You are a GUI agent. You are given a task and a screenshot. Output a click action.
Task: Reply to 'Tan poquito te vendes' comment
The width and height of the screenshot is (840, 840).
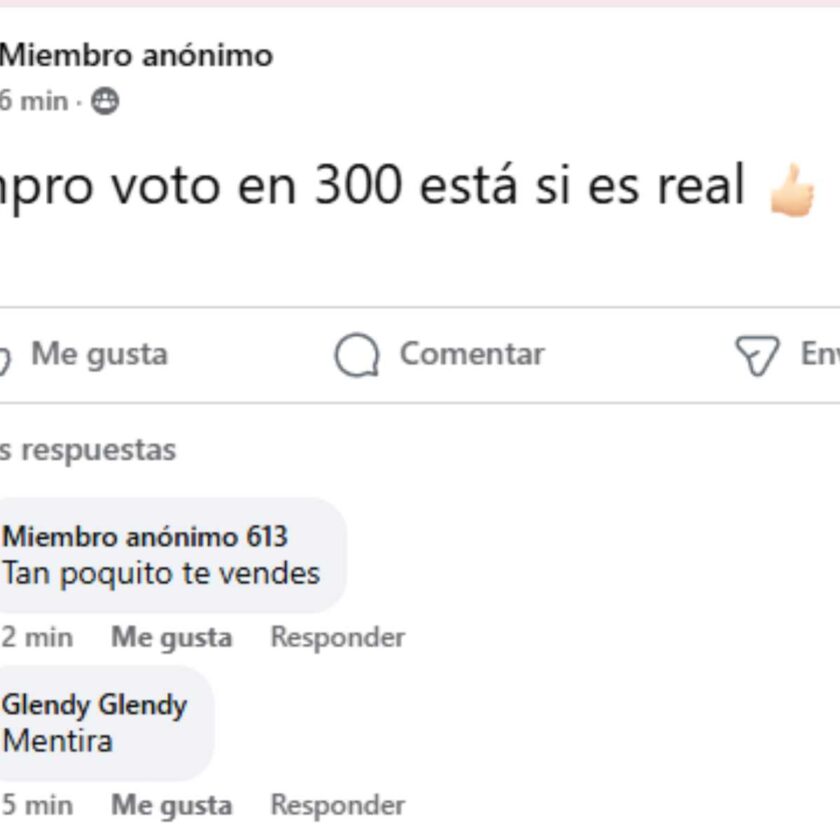(x=338, y=637)
